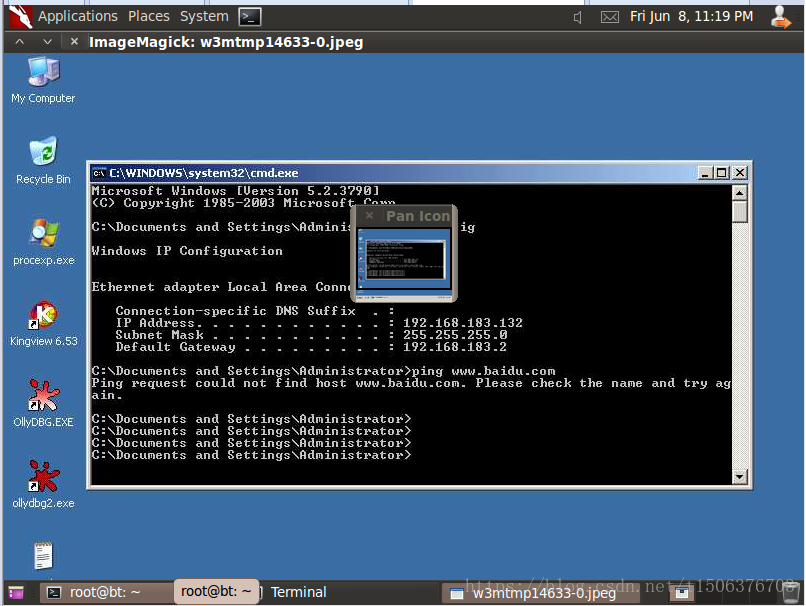Switch to the Terminal taskbar item
This screenshot has width=806, height=606.
(x=296, y=593)
